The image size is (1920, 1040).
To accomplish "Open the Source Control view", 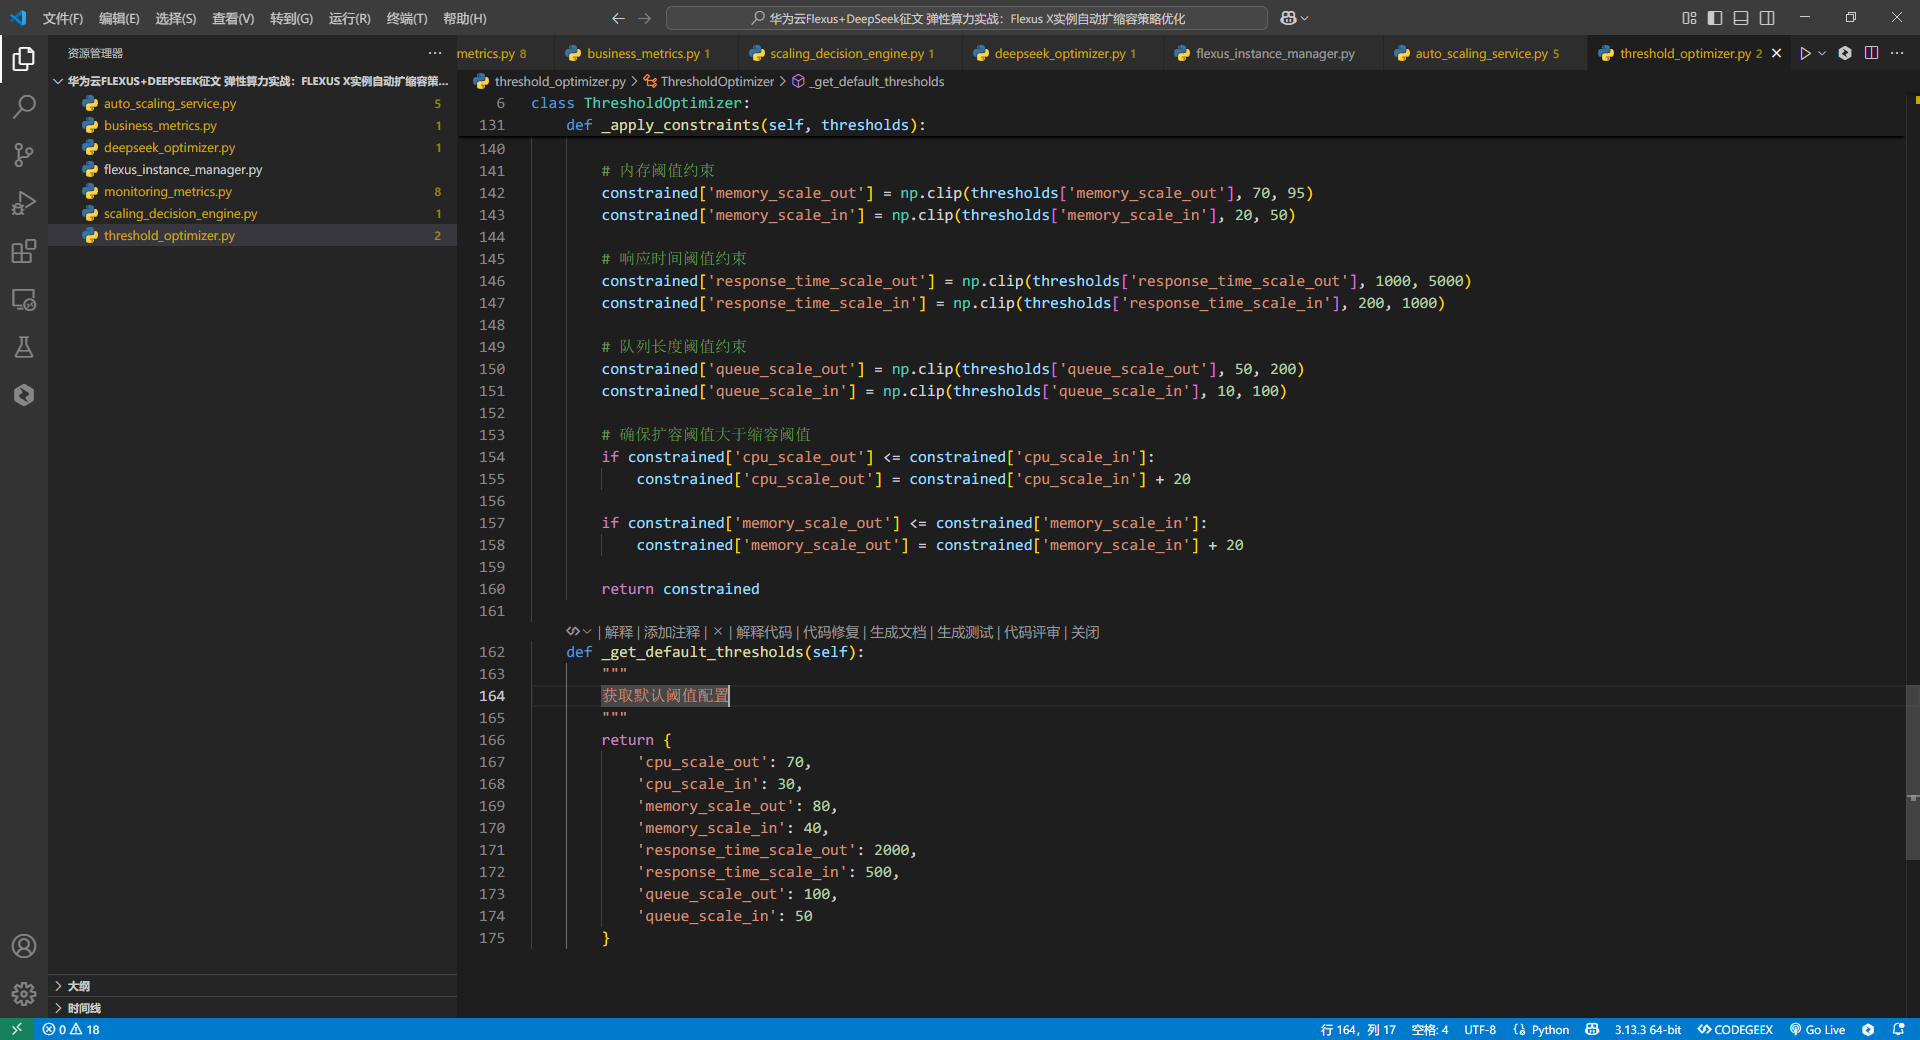I will tap(24, 155).
